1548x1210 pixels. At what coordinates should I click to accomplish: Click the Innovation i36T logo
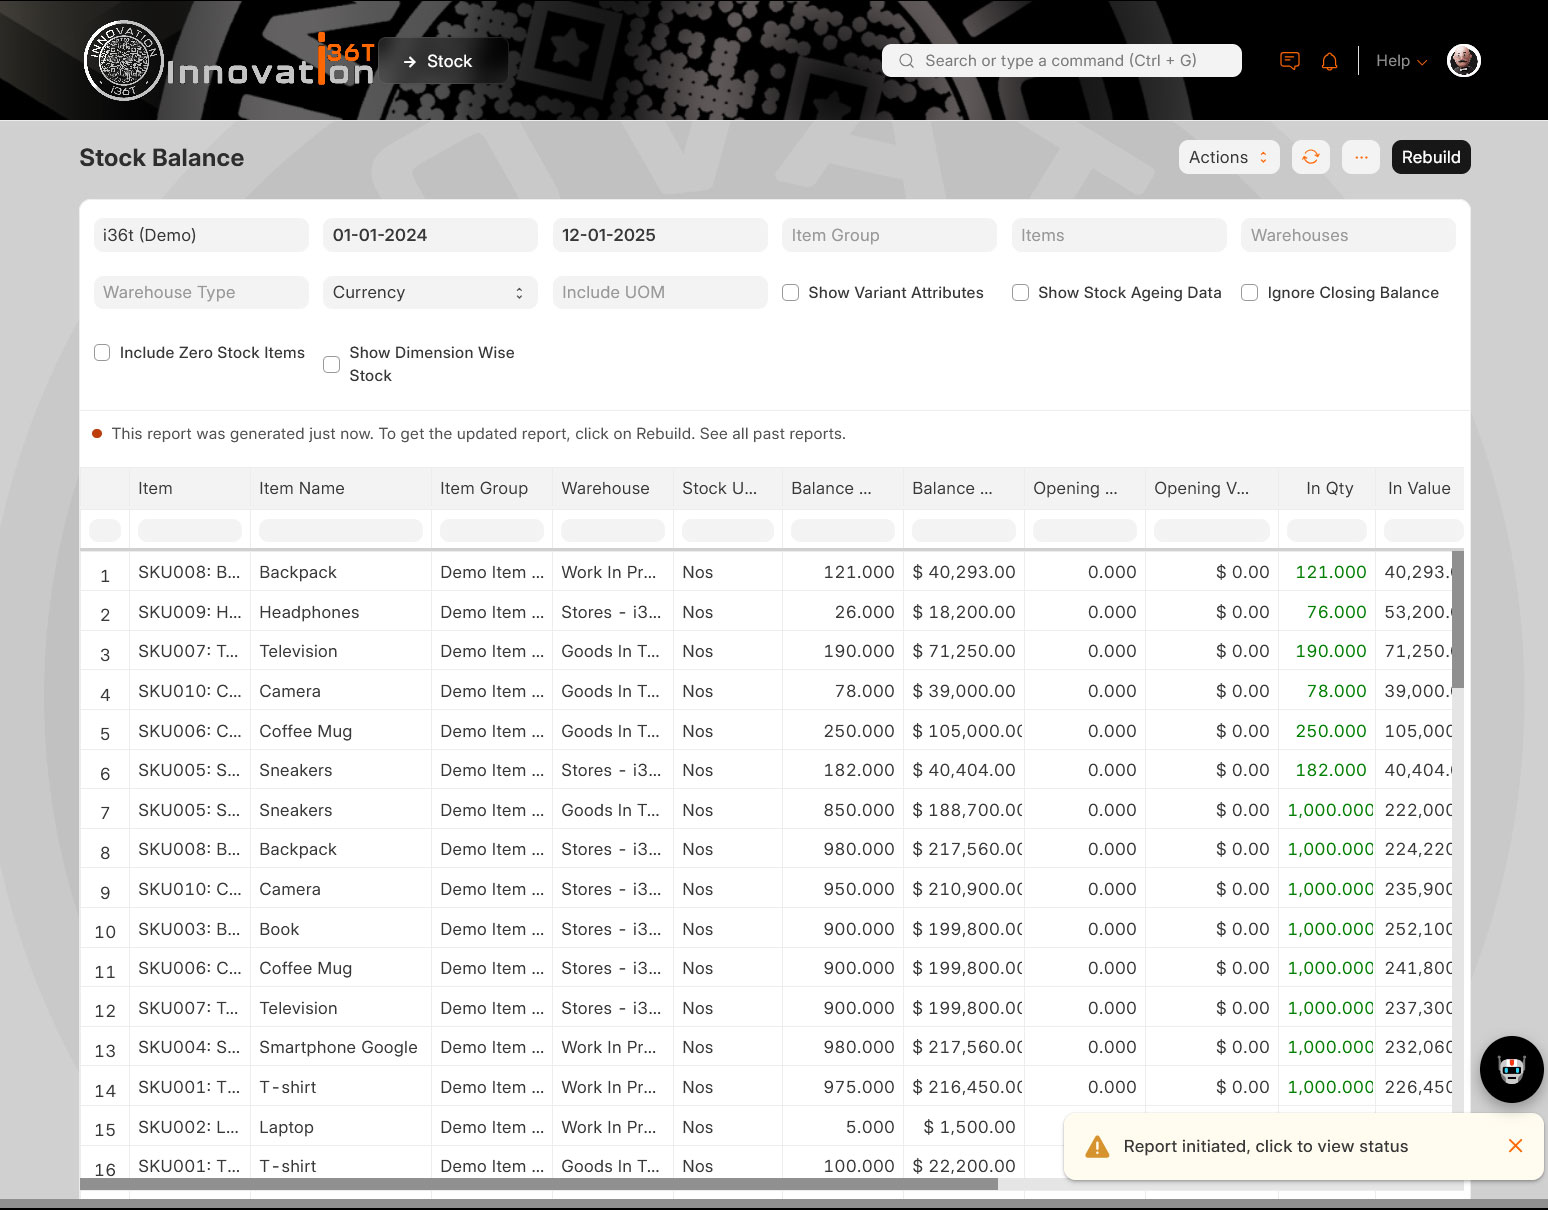click(x=228, y=62)
